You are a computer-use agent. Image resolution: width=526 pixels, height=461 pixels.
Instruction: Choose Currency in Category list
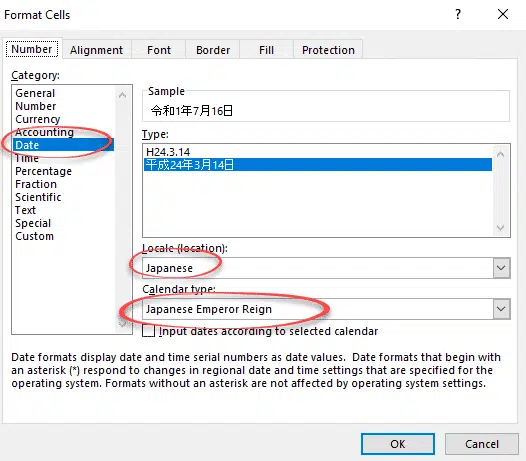38,119
